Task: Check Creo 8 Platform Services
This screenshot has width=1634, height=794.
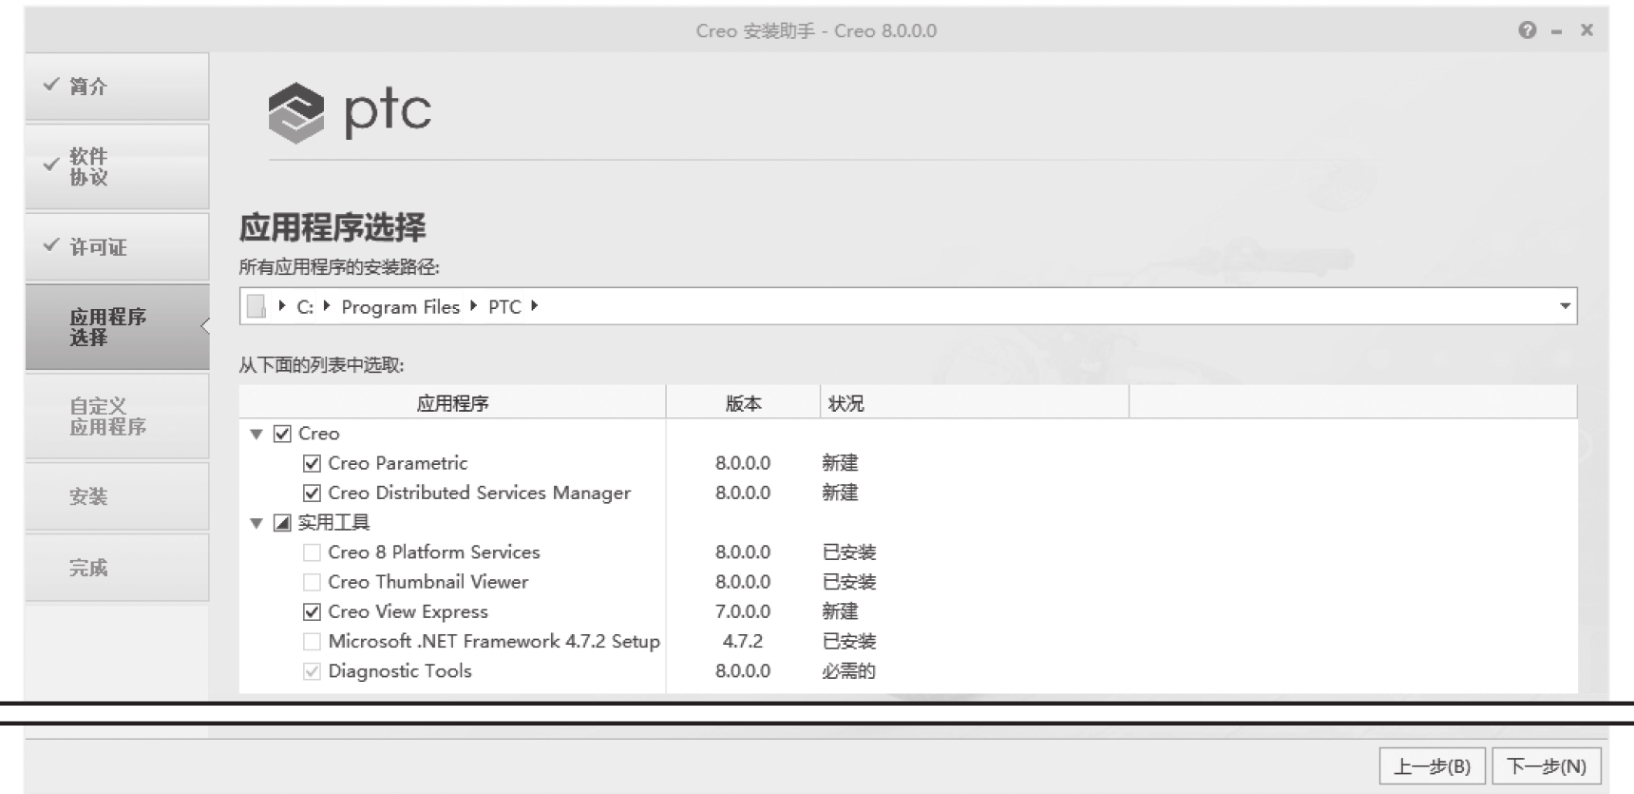Action: click(x=312, y=552)
